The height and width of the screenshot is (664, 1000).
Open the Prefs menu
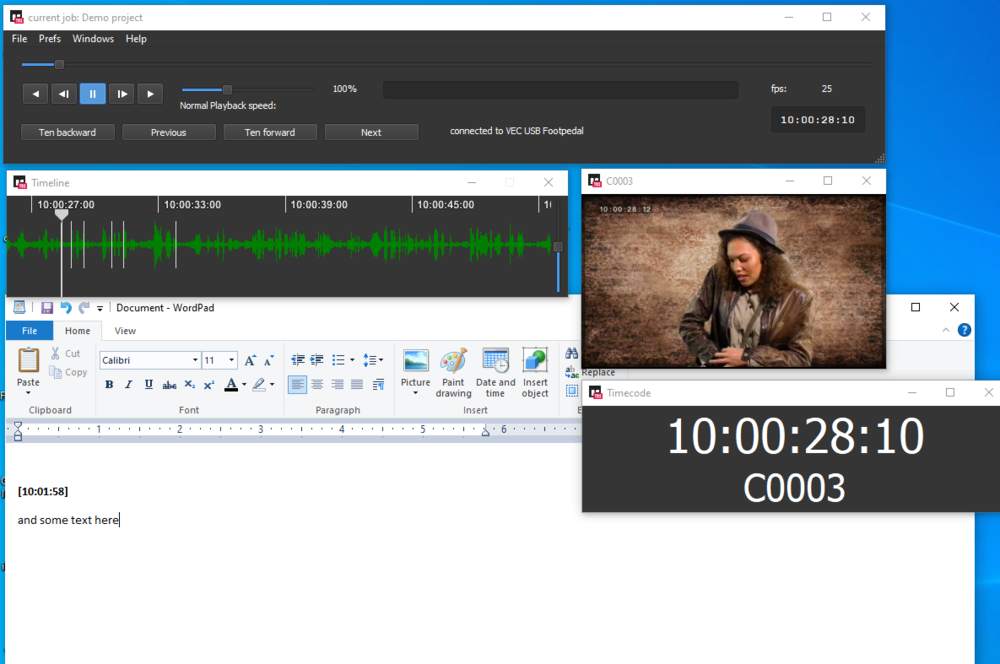click(50, 39)
